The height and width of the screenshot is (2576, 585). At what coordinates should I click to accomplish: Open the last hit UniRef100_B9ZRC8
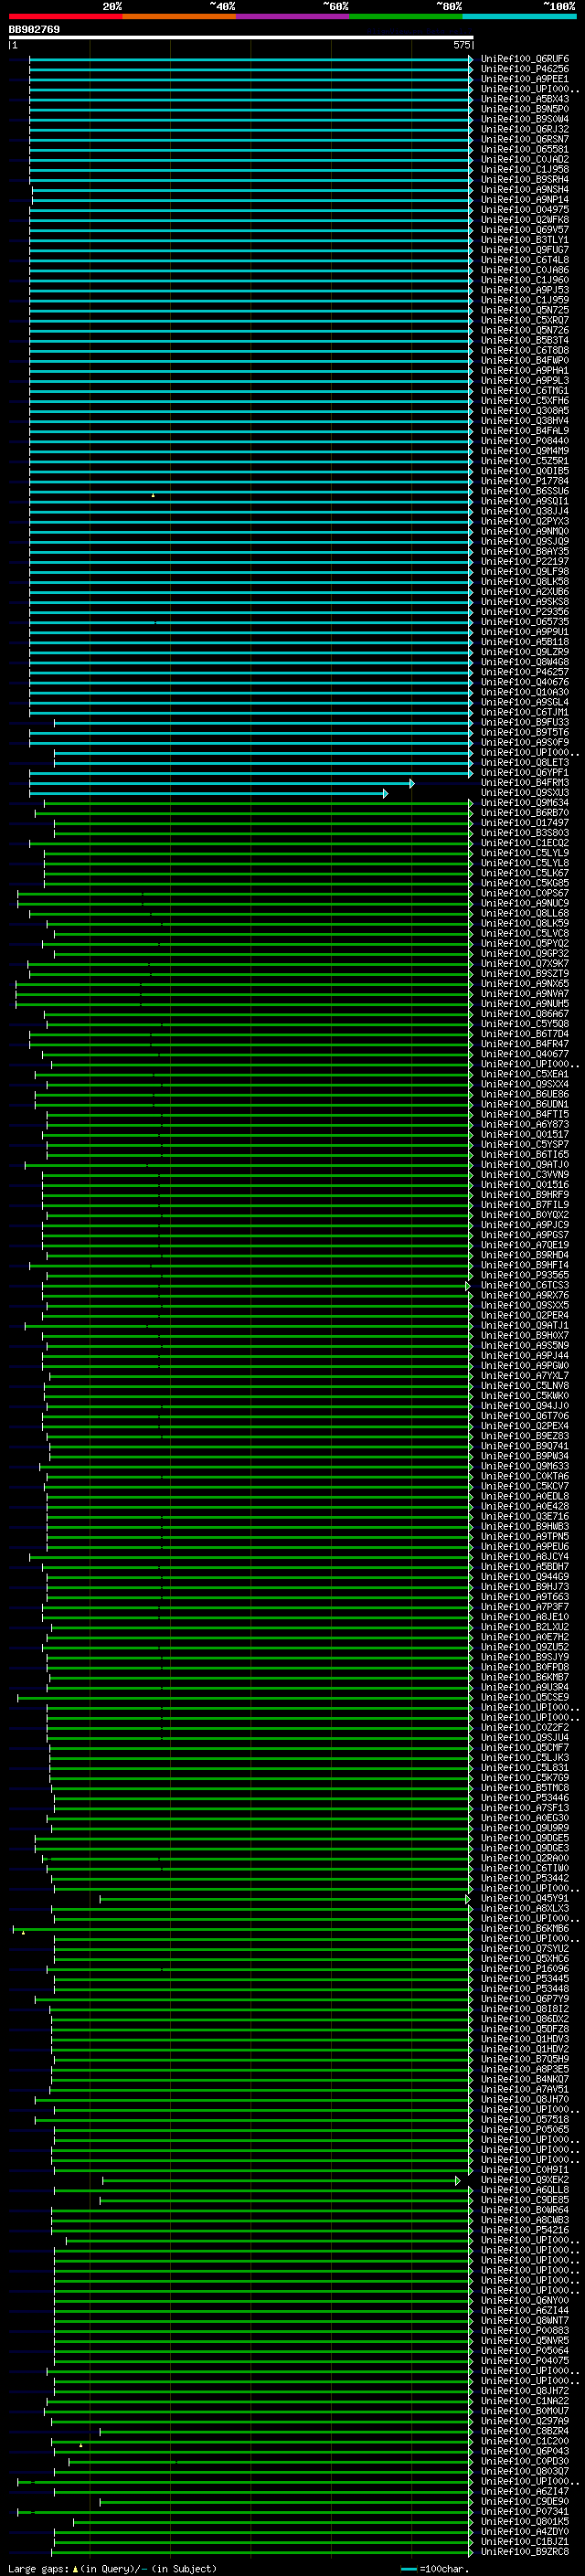click(x=525, y=2551)
